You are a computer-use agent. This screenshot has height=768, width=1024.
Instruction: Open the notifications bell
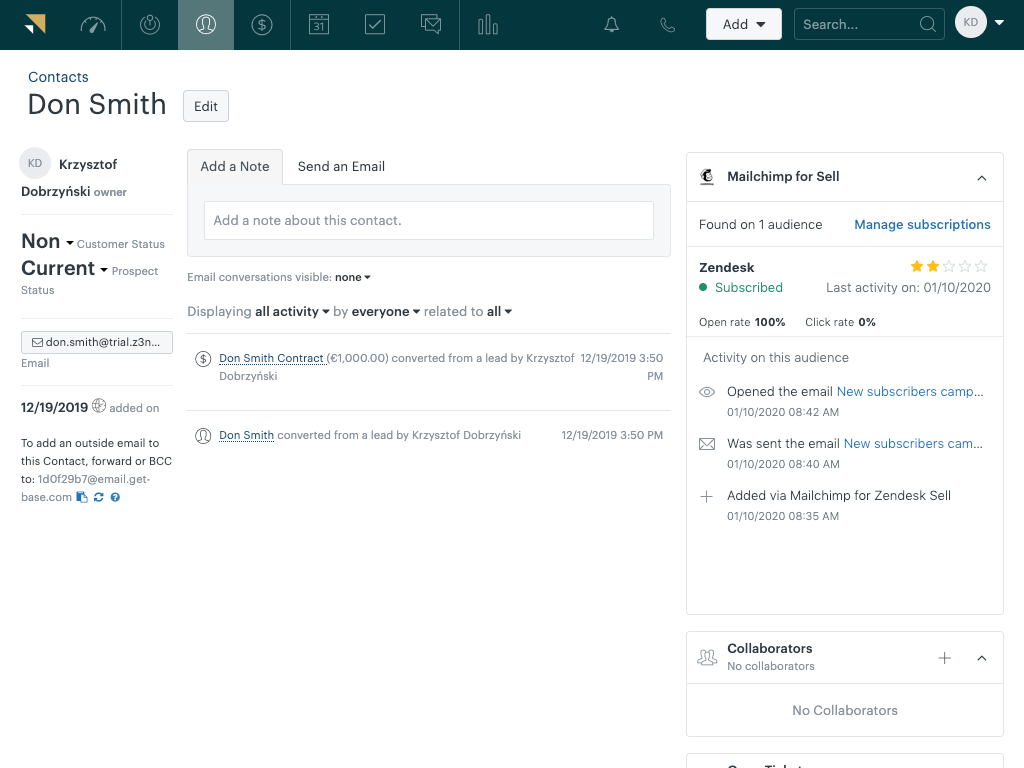point(611,22)
